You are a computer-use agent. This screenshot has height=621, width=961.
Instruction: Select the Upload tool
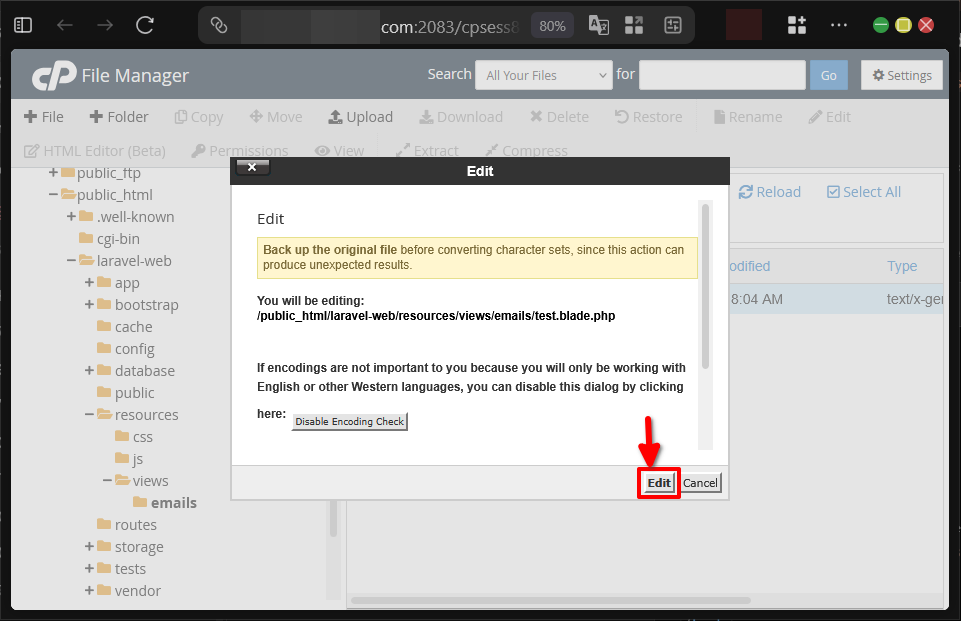361,116
